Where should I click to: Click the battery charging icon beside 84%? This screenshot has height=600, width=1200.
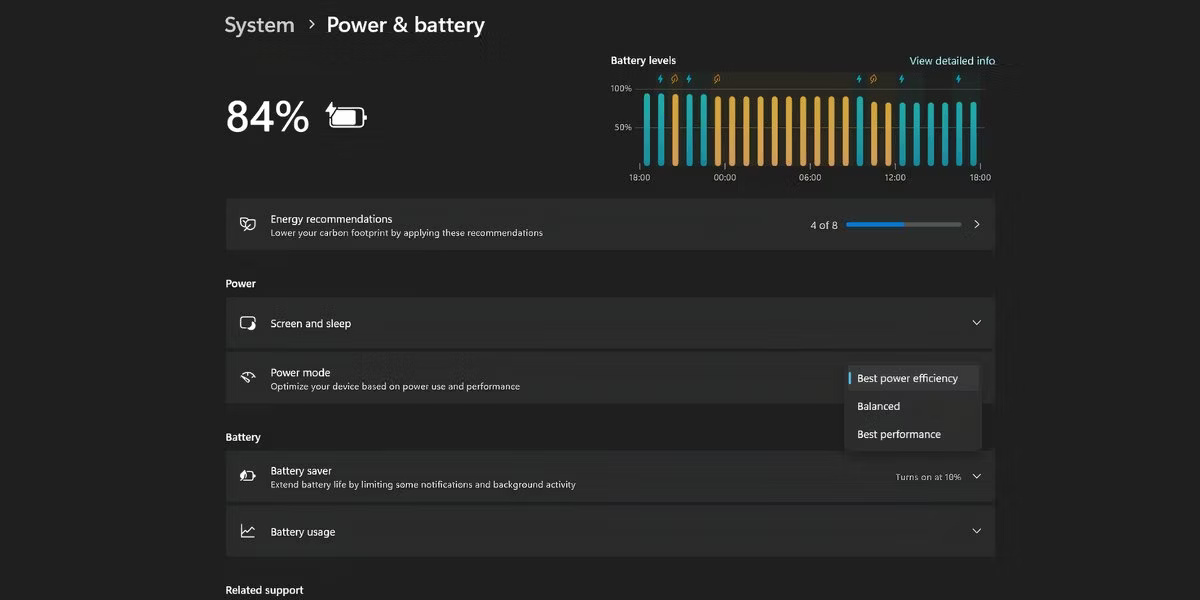tap(347, 116)
